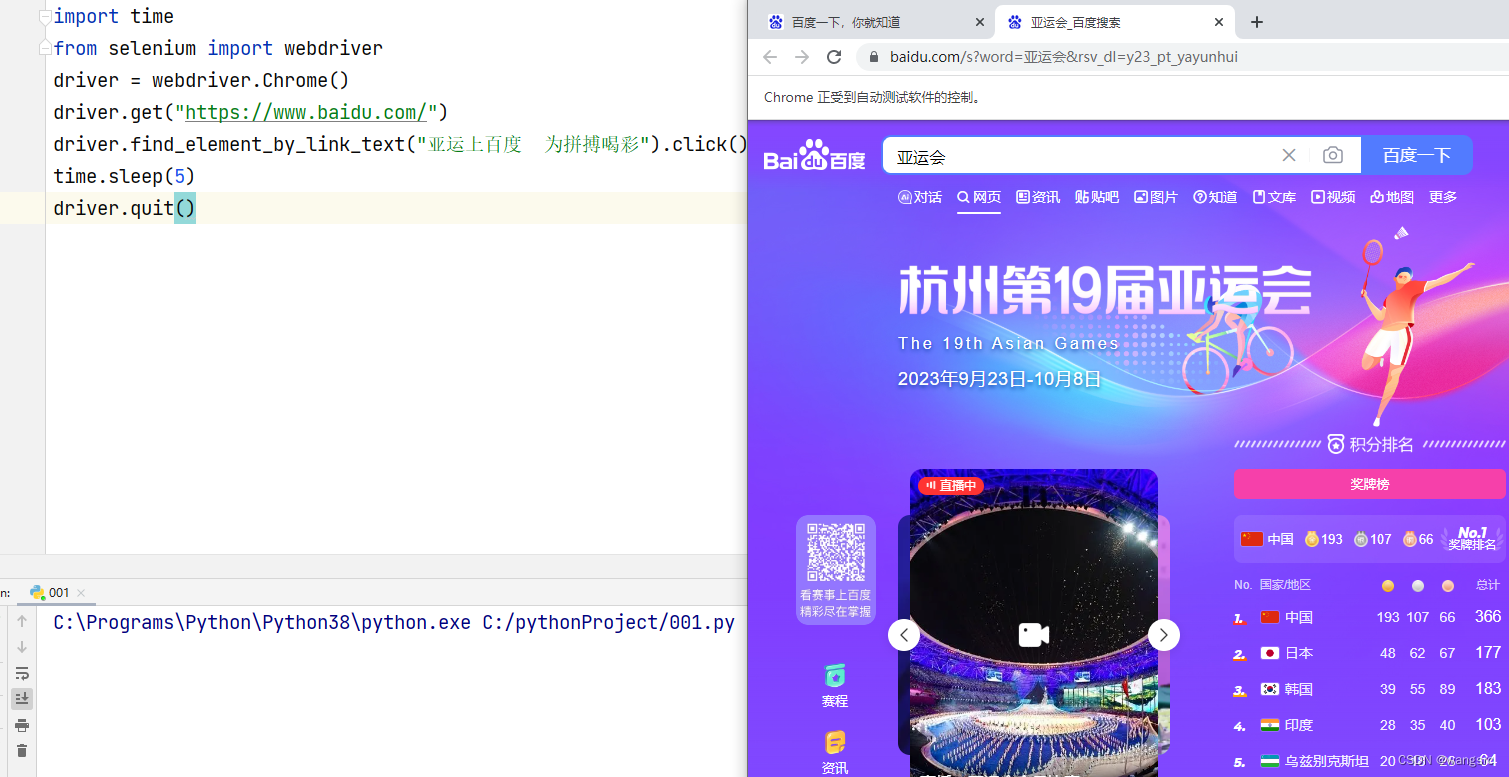Screen dimensions: 1509x777
Task: Close the 001 run tab
Action: [81, 593]
